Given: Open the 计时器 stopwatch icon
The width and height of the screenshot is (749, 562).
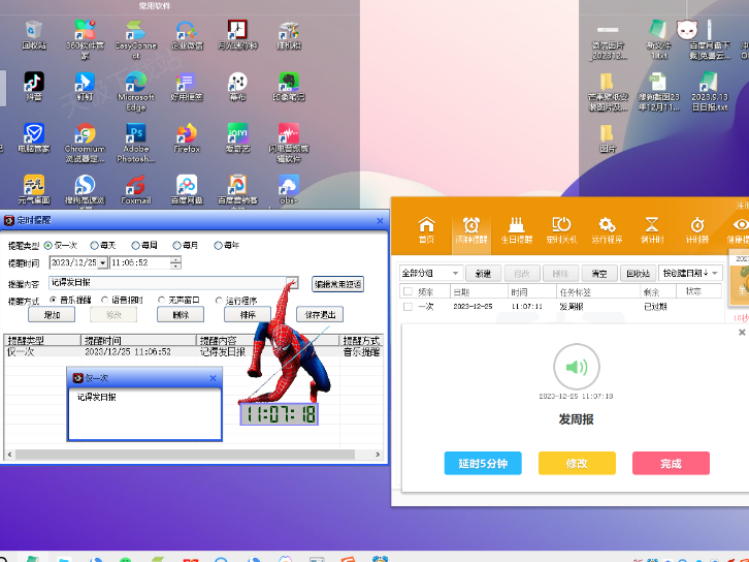Looking at the screenshot, I should point(697,229).
